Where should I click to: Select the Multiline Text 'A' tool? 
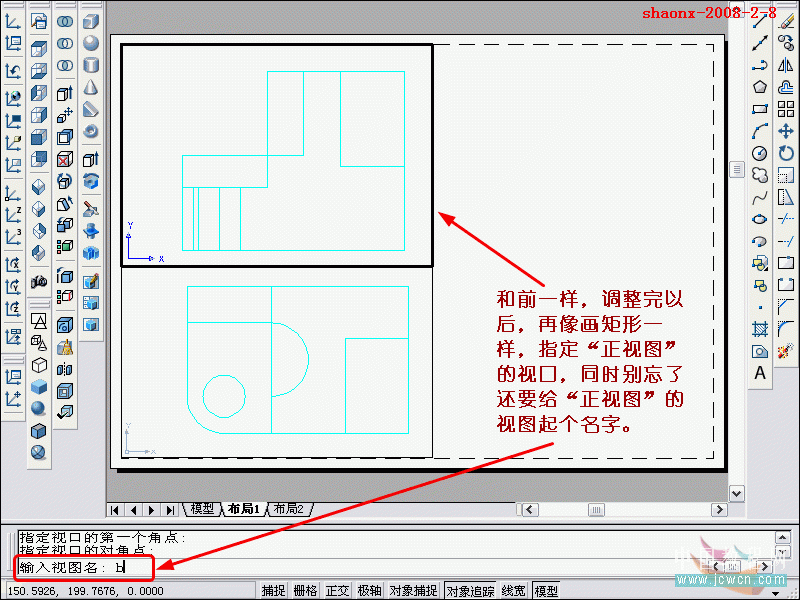point(760,373)
